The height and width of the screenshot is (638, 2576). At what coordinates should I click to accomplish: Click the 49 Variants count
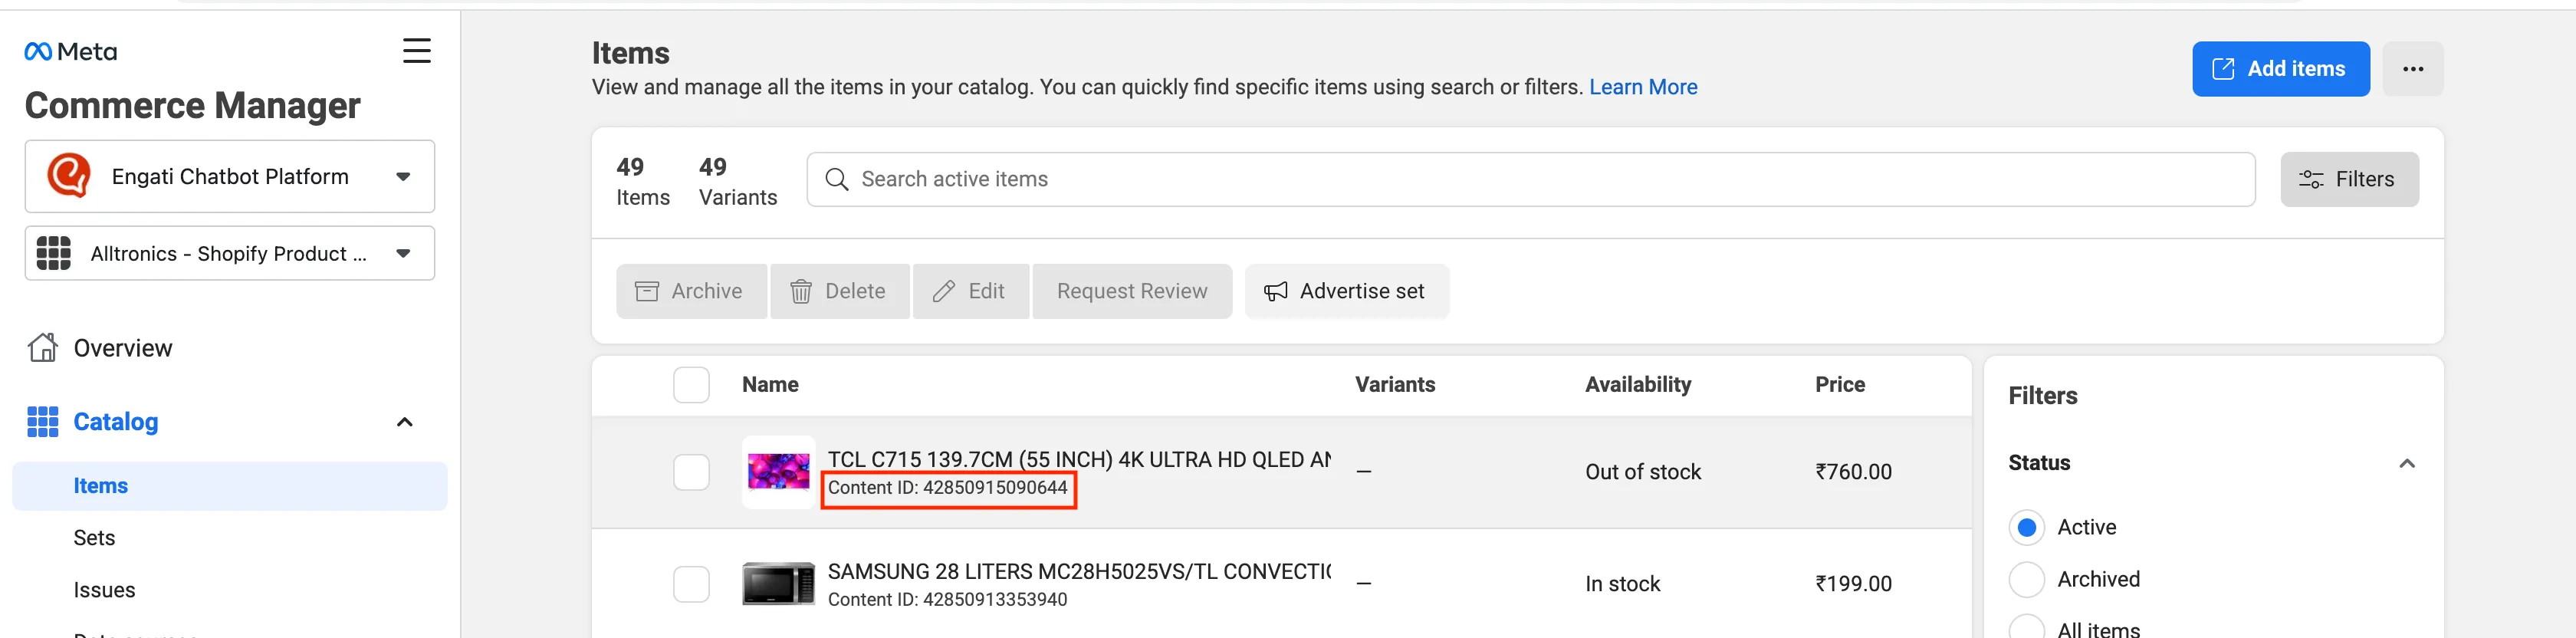point(738,181)
